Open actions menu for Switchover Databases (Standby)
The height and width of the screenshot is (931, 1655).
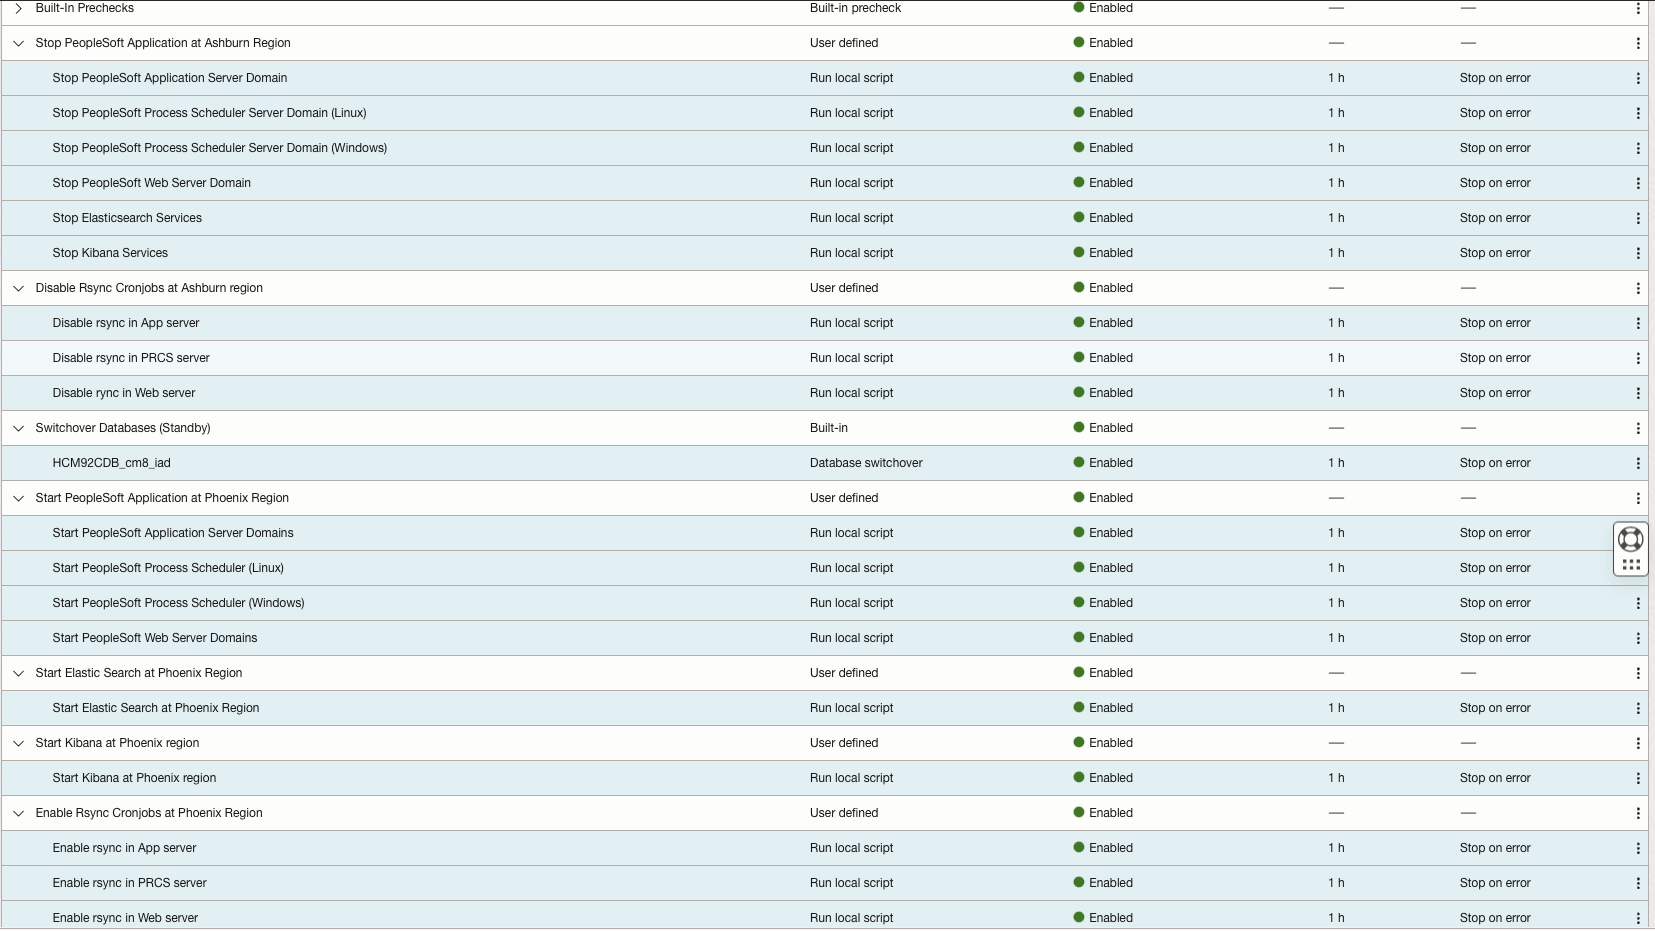point(1638,428)
